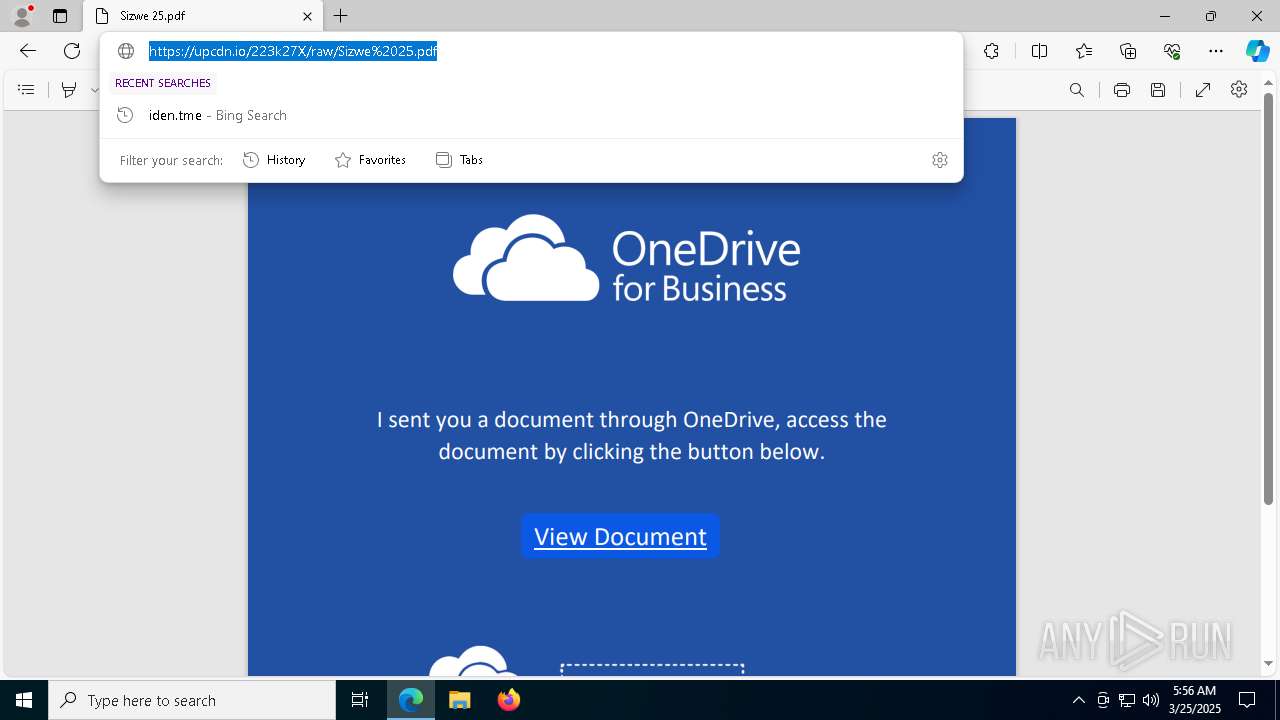
Task: Open Windows Start menu
Action: coord(24,700)
